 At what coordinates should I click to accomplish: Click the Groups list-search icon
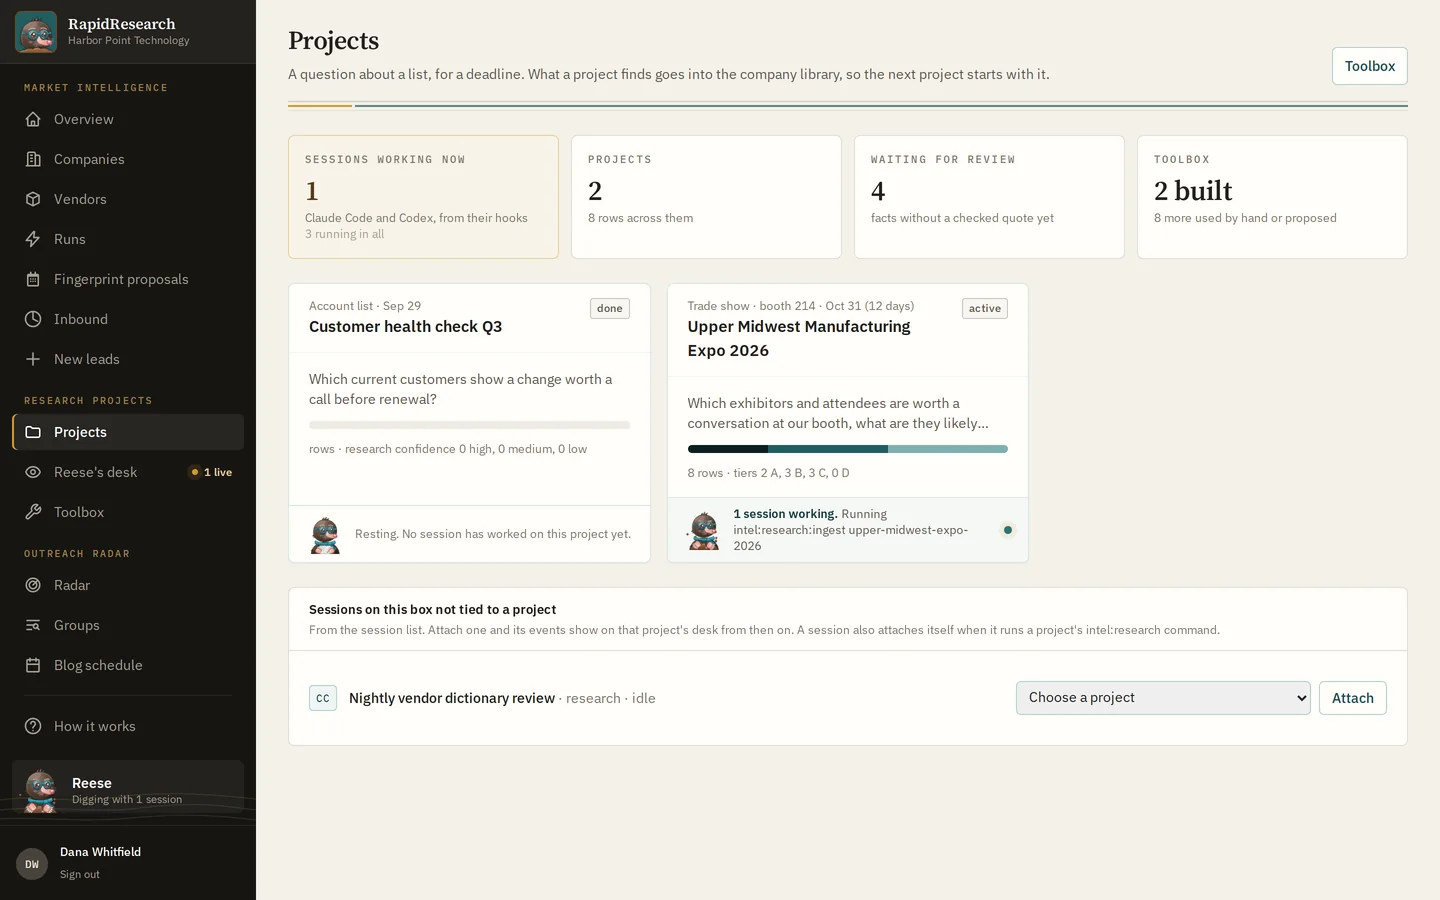pyautogui.click(x=33, y=625)
